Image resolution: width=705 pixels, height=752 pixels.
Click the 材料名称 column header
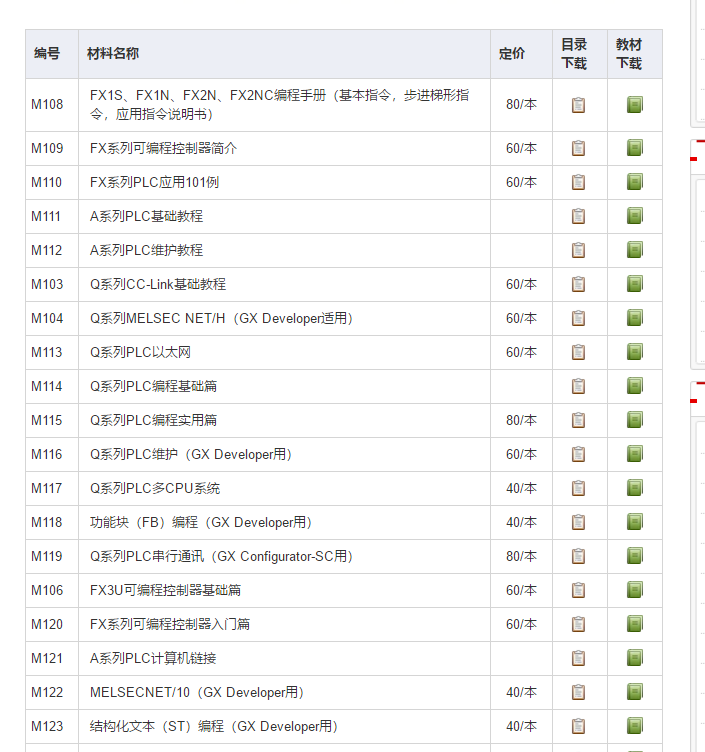112,54
